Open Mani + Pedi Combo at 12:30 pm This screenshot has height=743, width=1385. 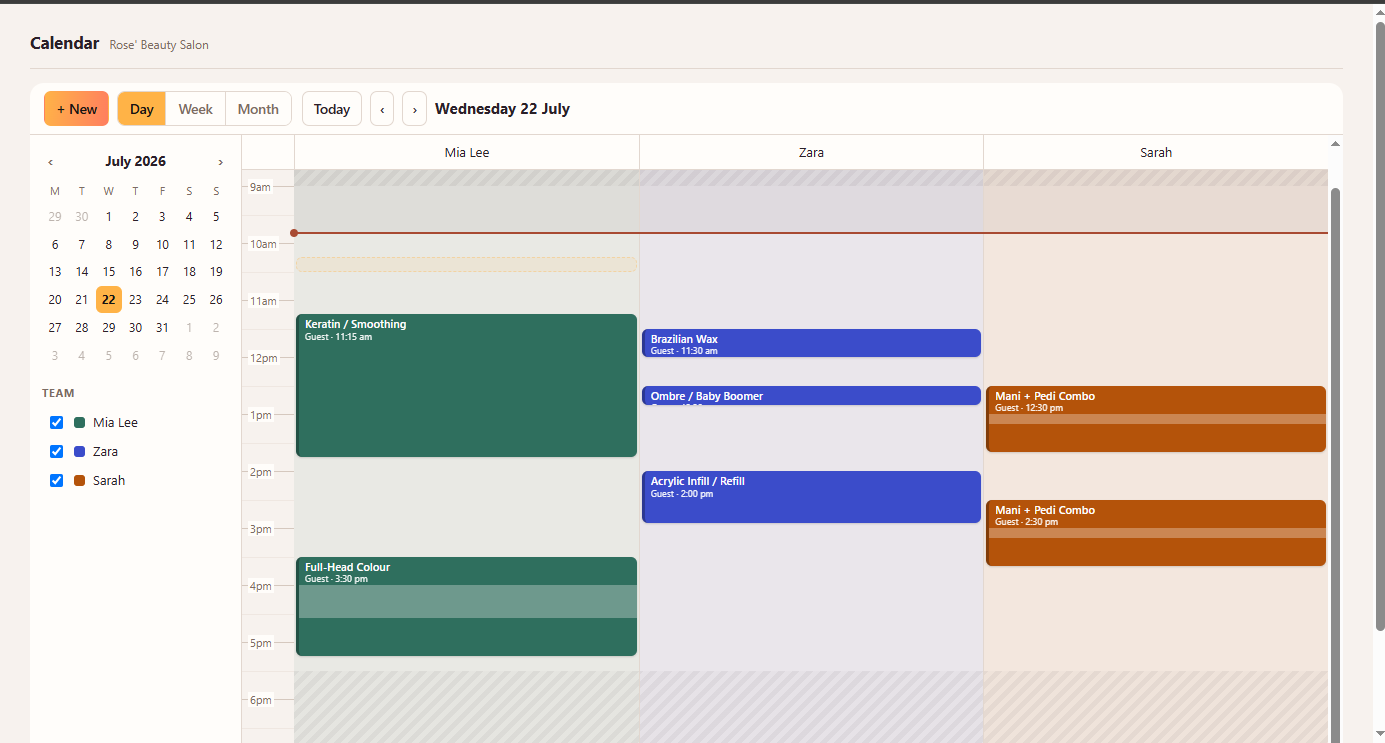click(1156, 419)
